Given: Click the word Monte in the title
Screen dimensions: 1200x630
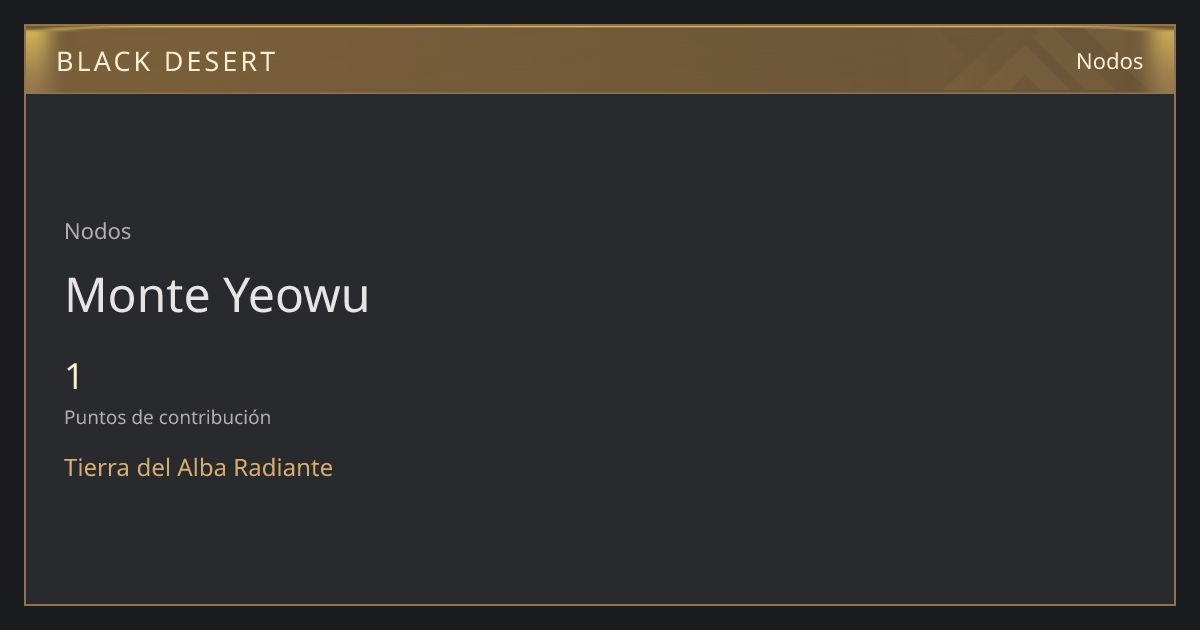Looking at the screenshot, I should point(138,296).
